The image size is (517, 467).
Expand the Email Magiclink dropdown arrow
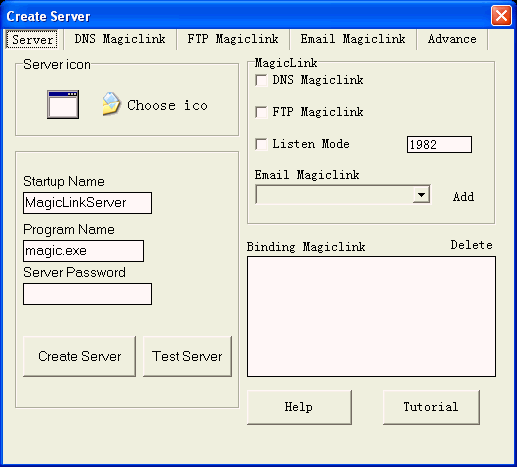point(421,195)
